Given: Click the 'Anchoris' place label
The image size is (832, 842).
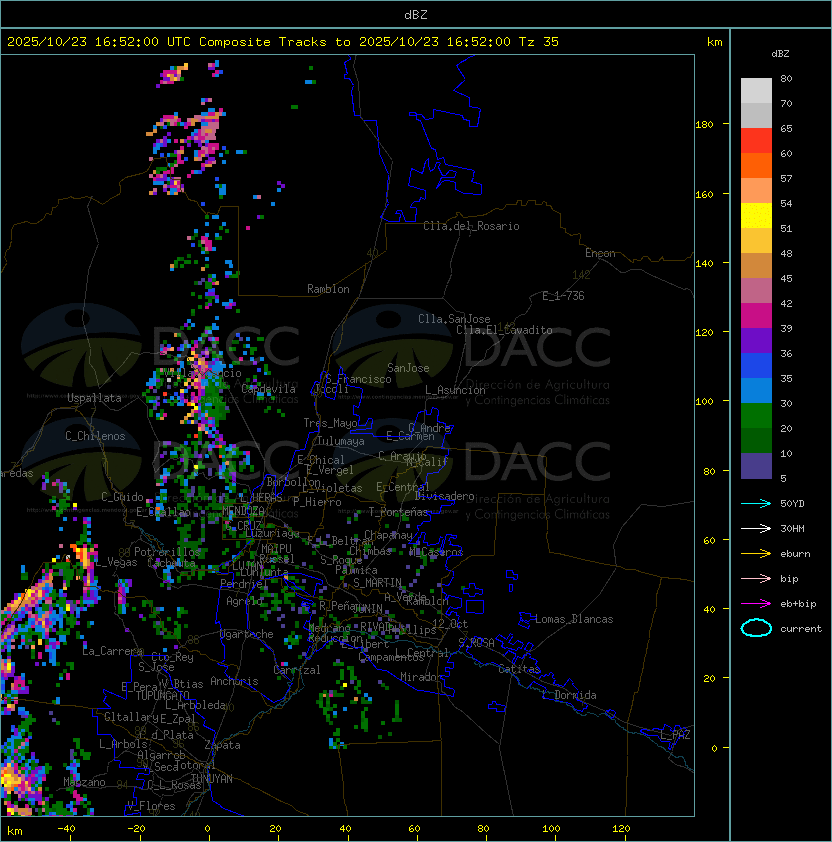Looking at the screenshot, I should 234,681.
